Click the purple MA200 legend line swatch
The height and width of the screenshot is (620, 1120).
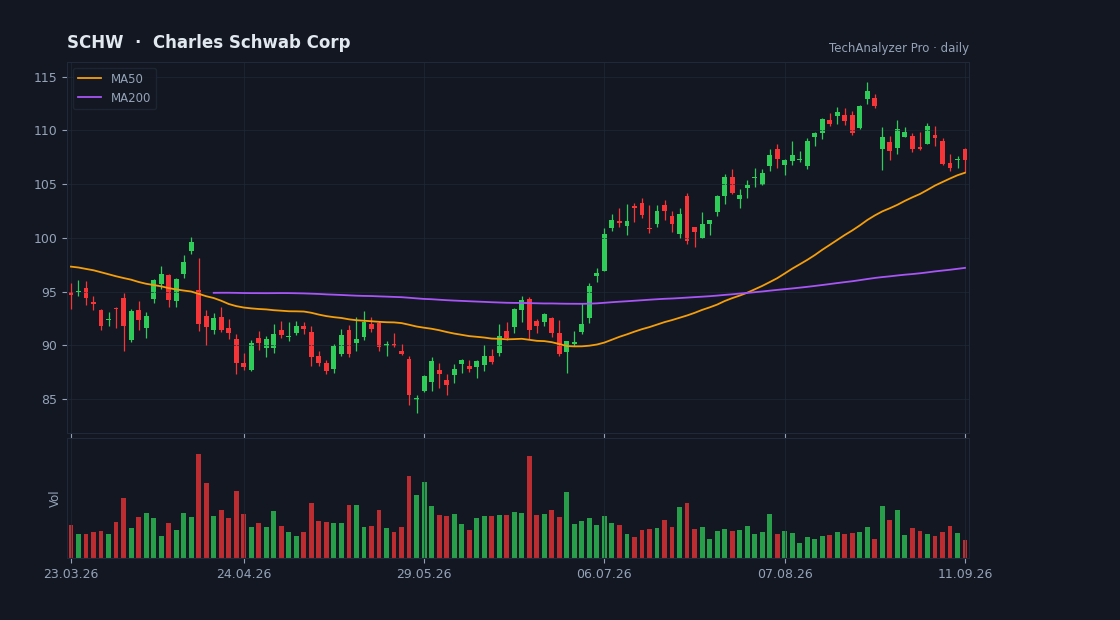tap(89, 98)
